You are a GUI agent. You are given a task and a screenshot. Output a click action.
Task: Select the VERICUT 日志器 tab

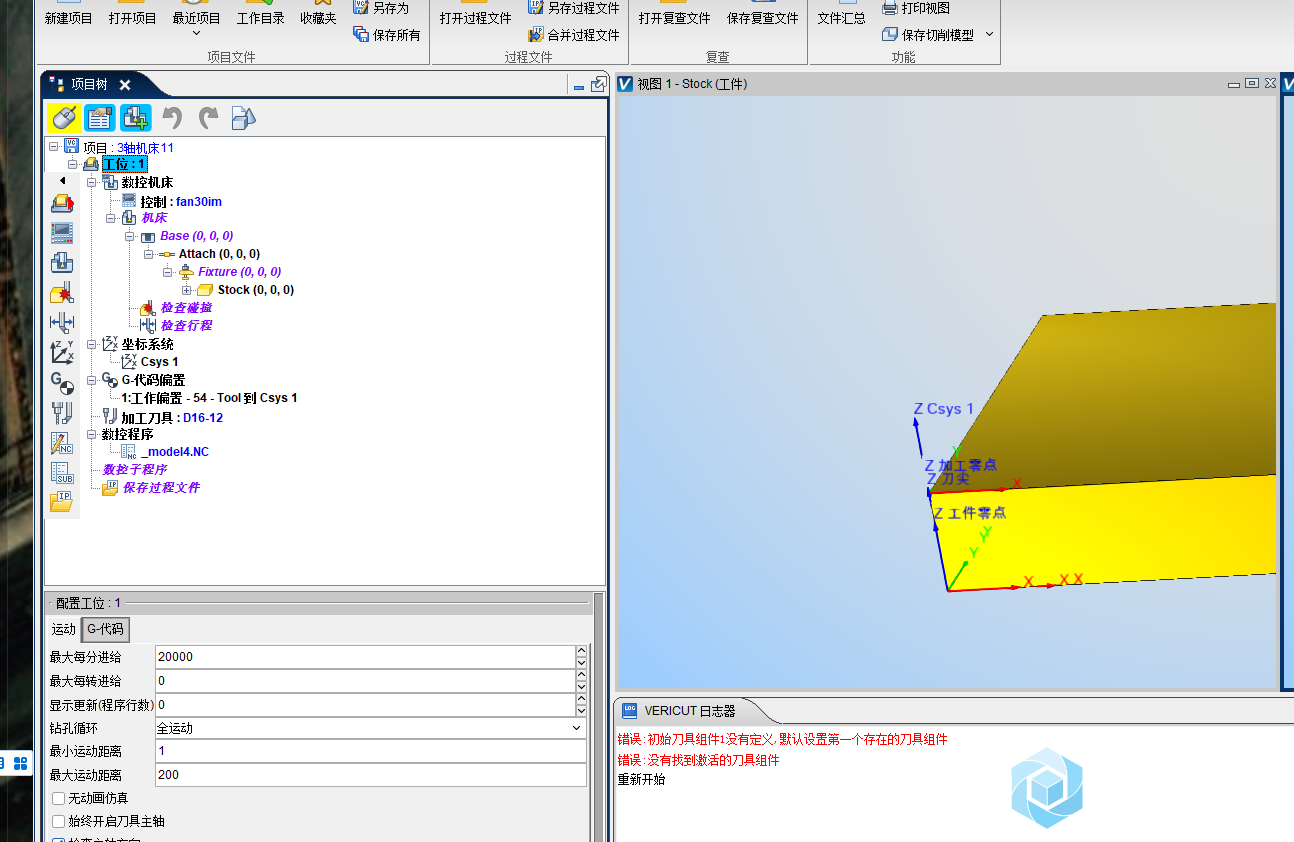[x=690, y=711]
